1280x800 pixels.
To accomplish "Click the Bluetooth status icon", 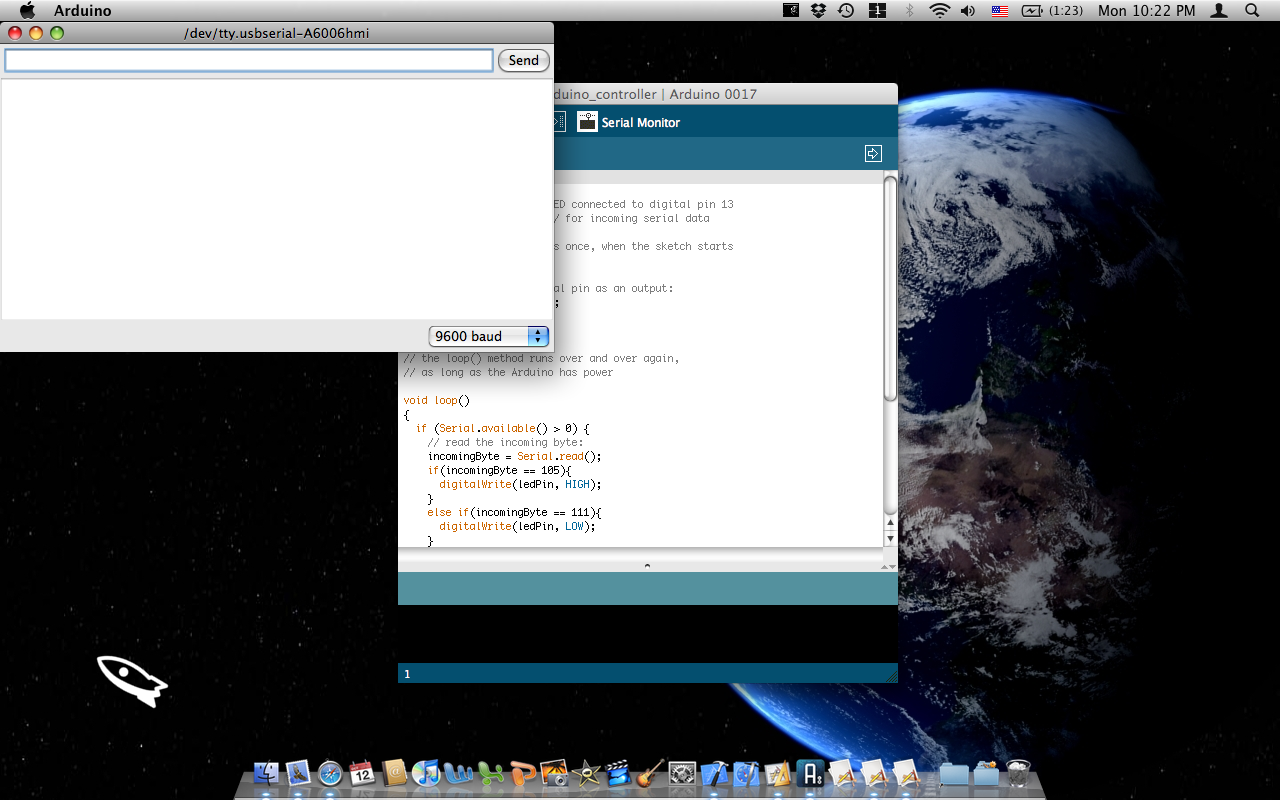I will point(909,11).
